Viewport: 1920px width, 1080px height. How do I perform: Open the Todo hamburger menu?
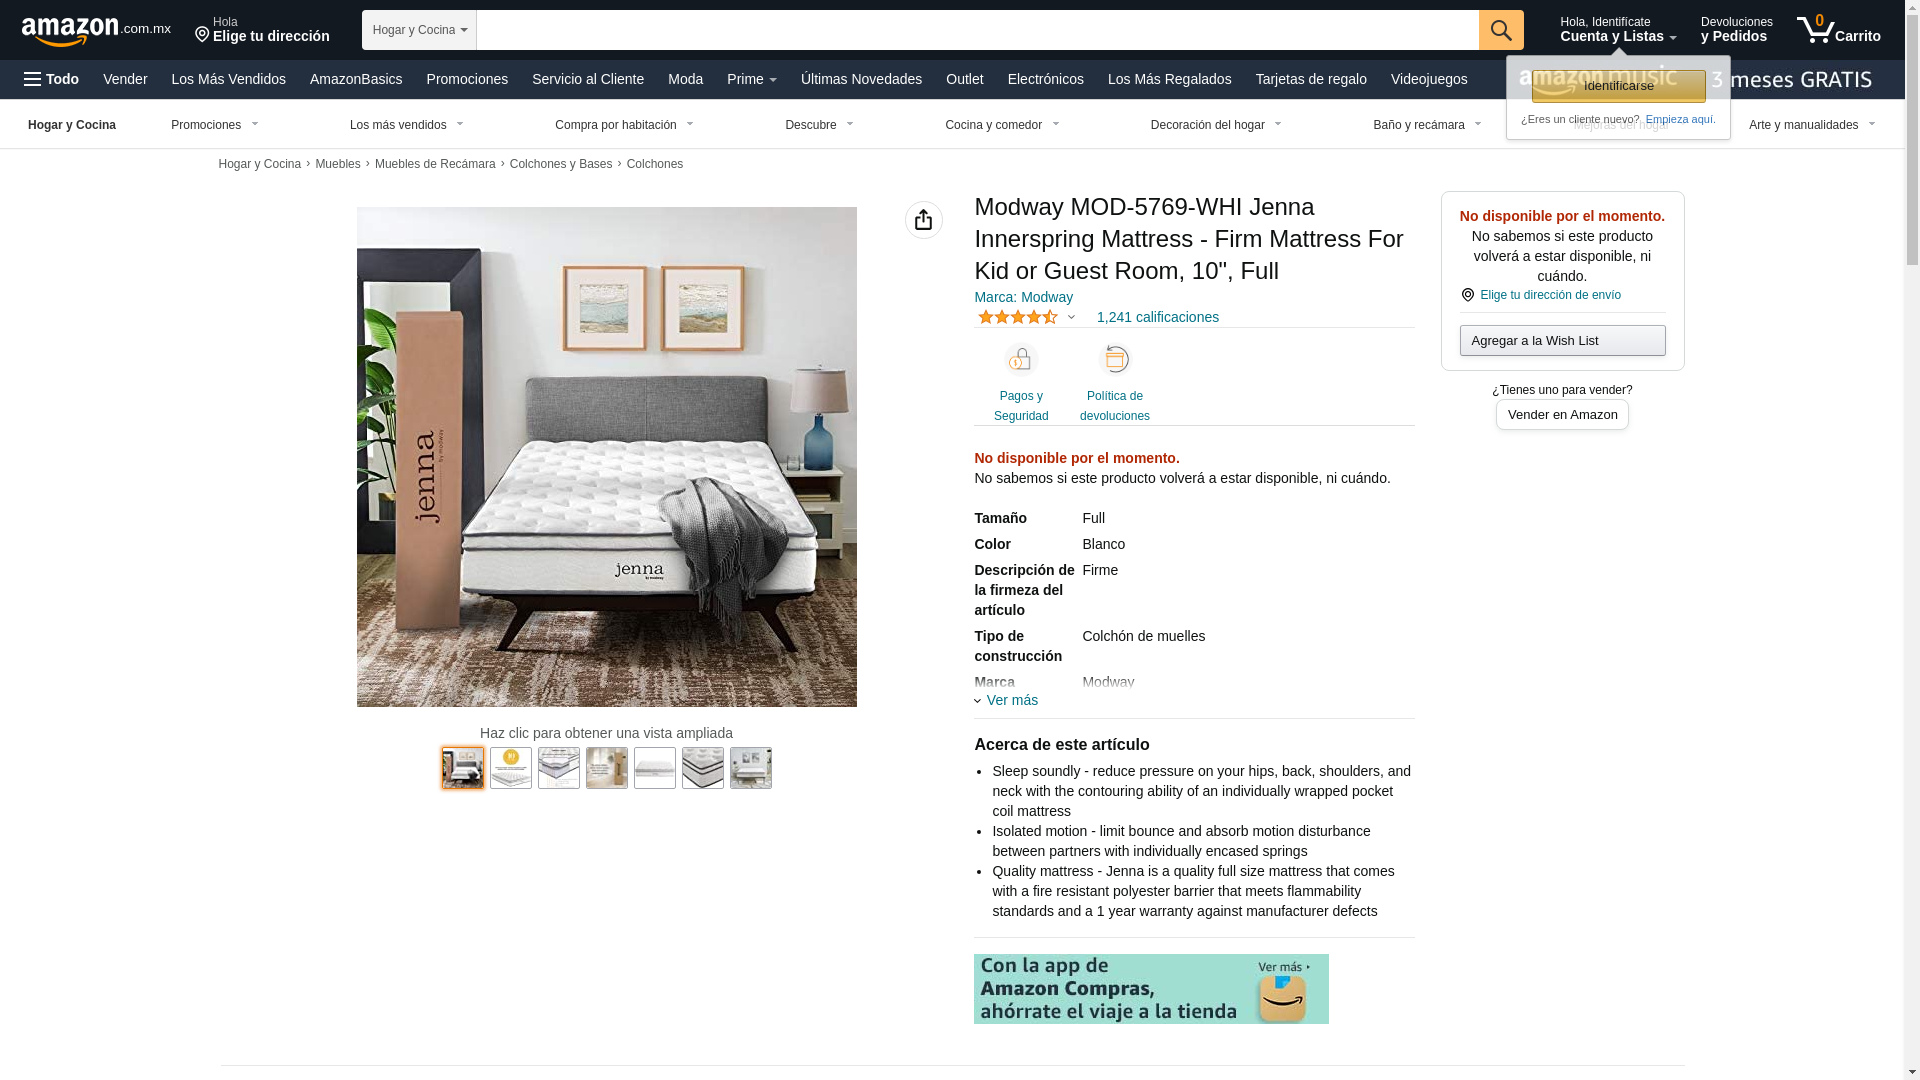[x=52, y=79]
